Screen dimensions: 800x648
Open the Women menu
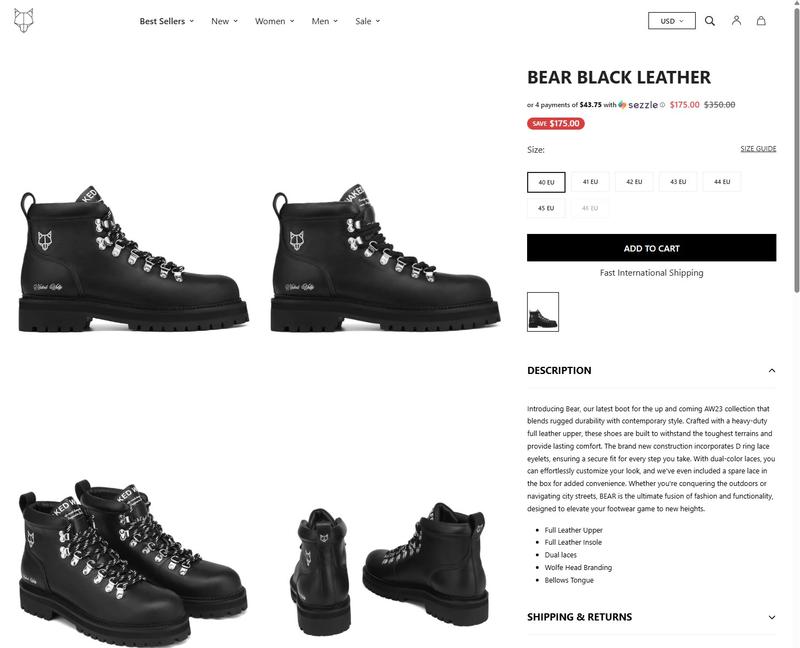(274, 21)
